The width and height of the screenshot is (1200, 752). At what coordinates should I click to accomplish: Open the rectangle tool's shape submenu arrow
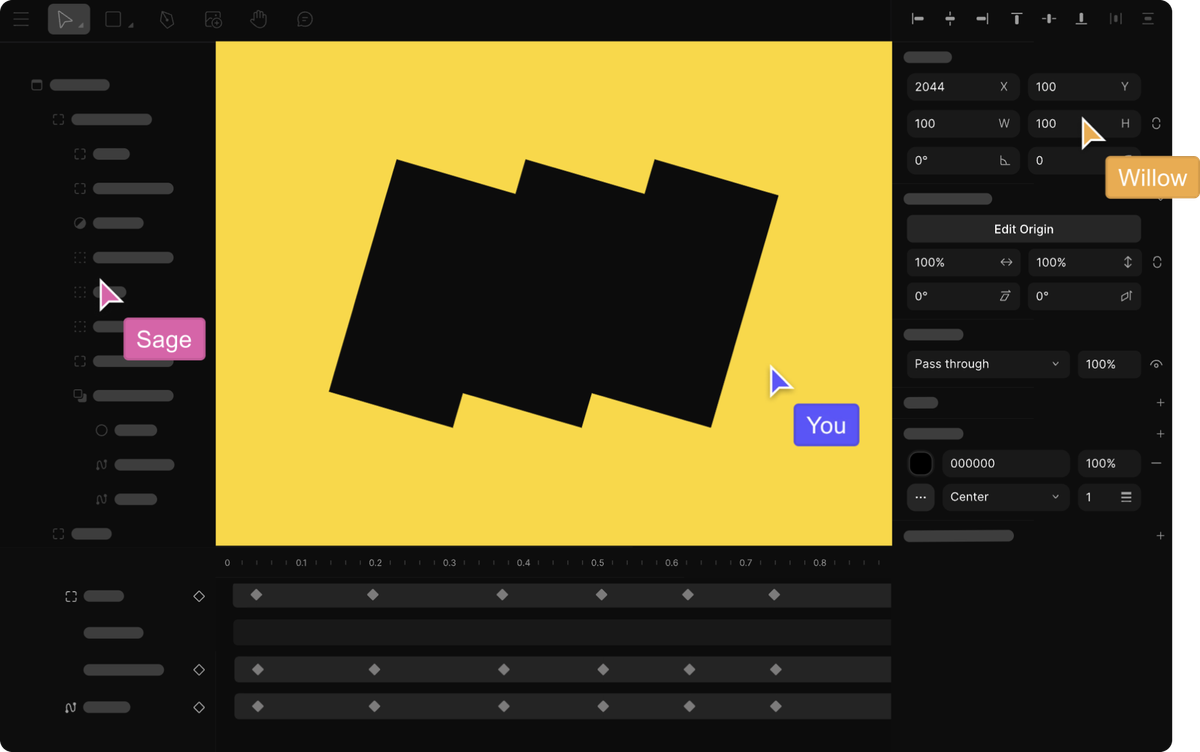[x=131, y=27]
